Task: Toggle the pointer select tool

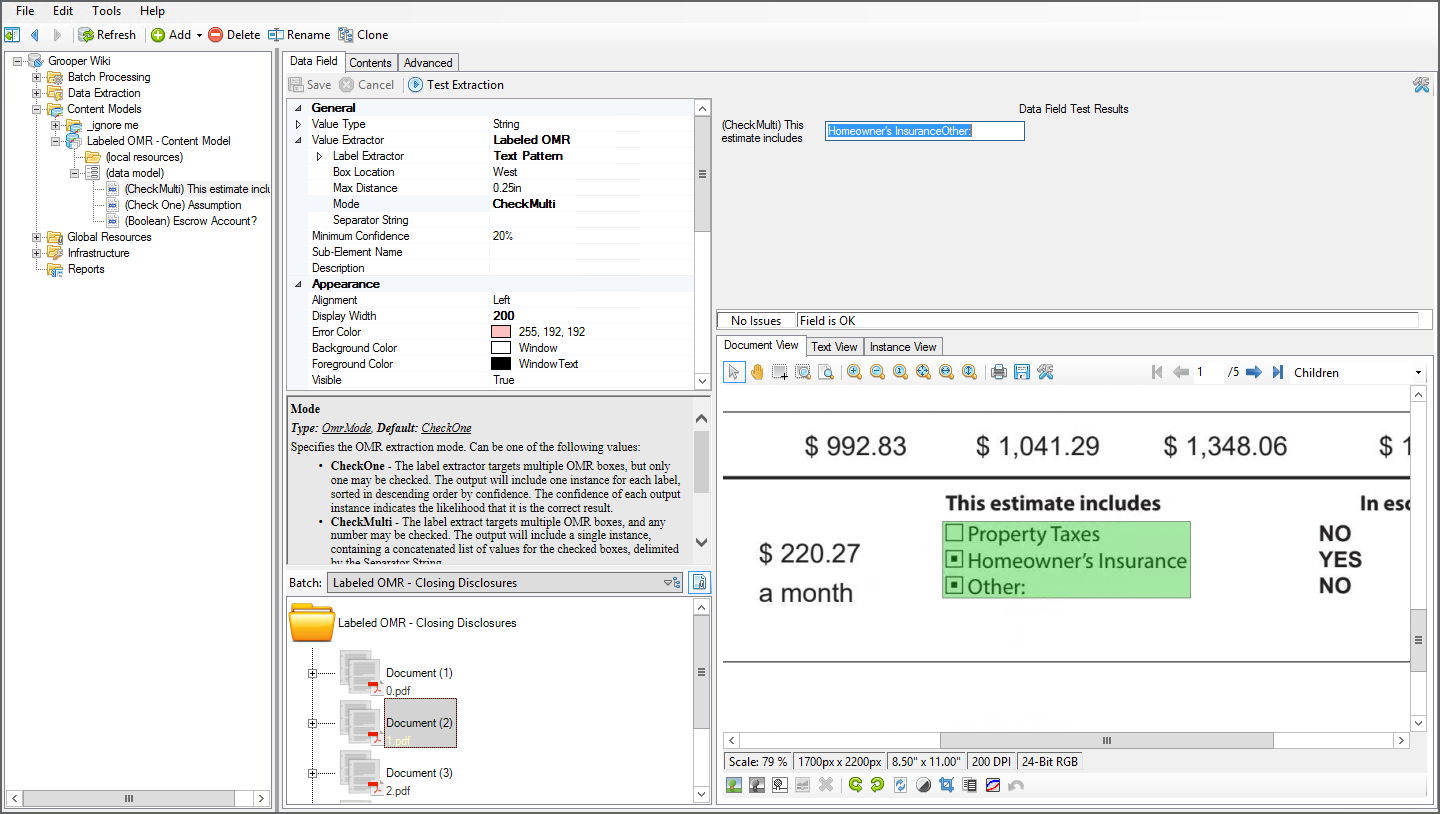Action: [x=734, y=372]
